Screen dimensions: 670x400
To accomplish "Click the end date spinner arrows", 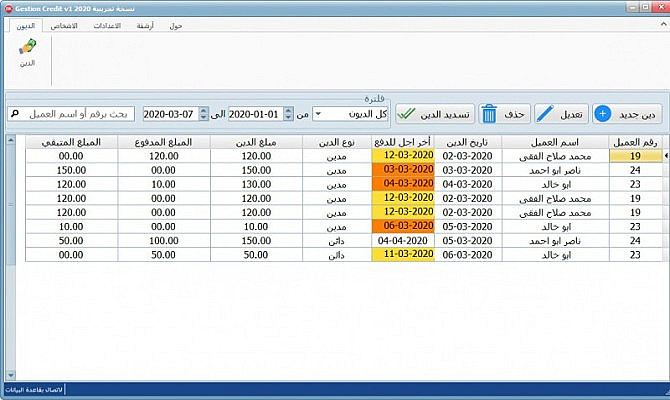I will (204, 114).
